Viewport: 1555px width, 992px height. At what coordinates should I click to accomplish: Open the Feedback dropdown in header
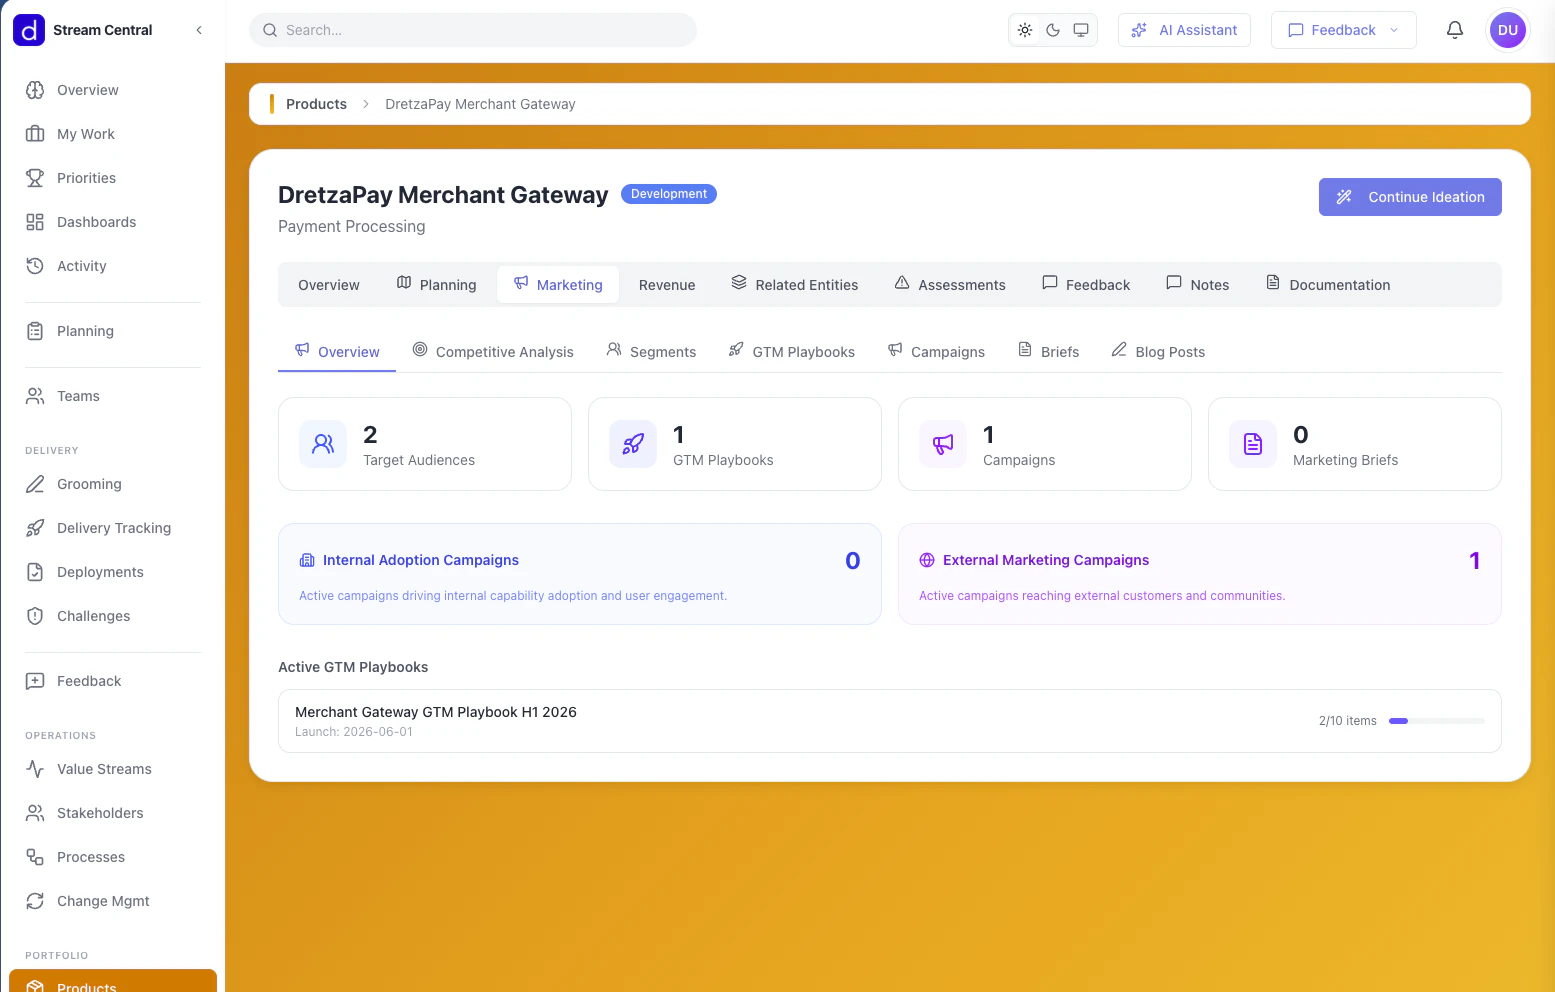(1343, 30)
